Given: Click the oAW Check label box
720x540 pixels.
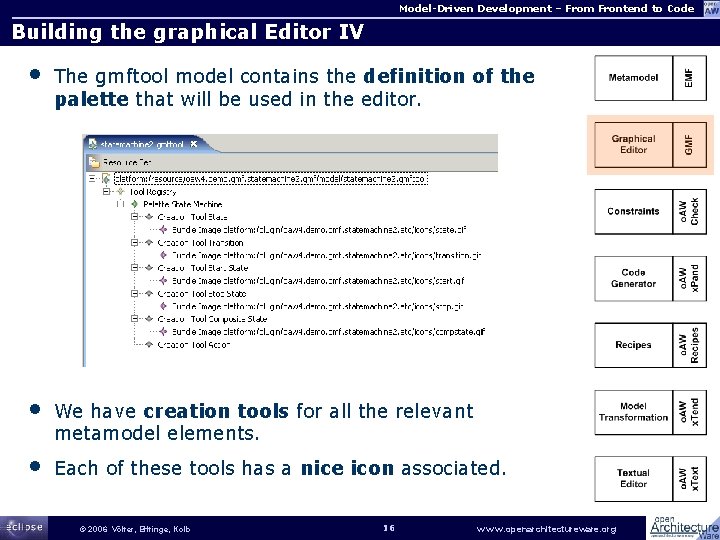Looking at the screenshot, I should (689, 212).
